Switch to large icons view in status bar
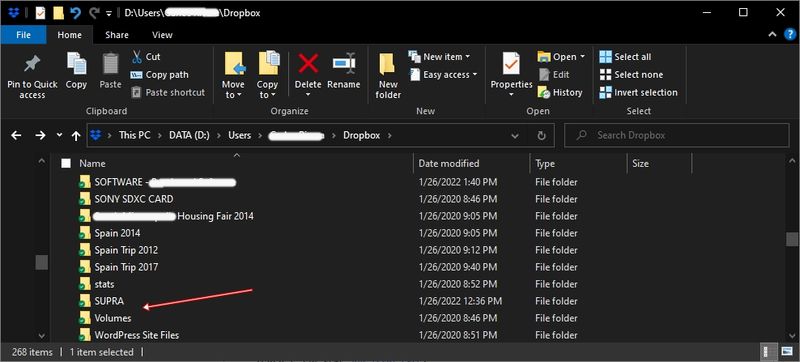The height and width of the screenshot is (362, 800). click(786, 352)
